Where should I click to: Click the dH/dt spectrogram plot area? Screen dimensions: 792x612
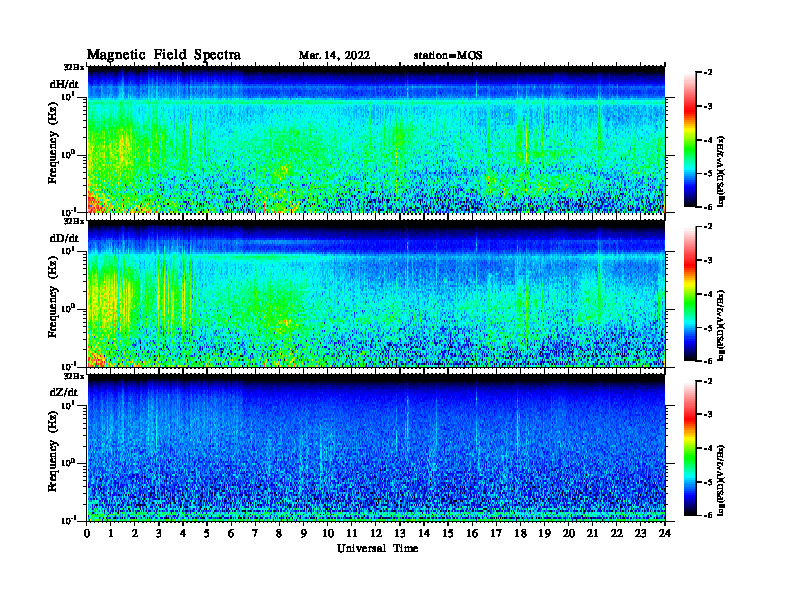coord(376,139)
